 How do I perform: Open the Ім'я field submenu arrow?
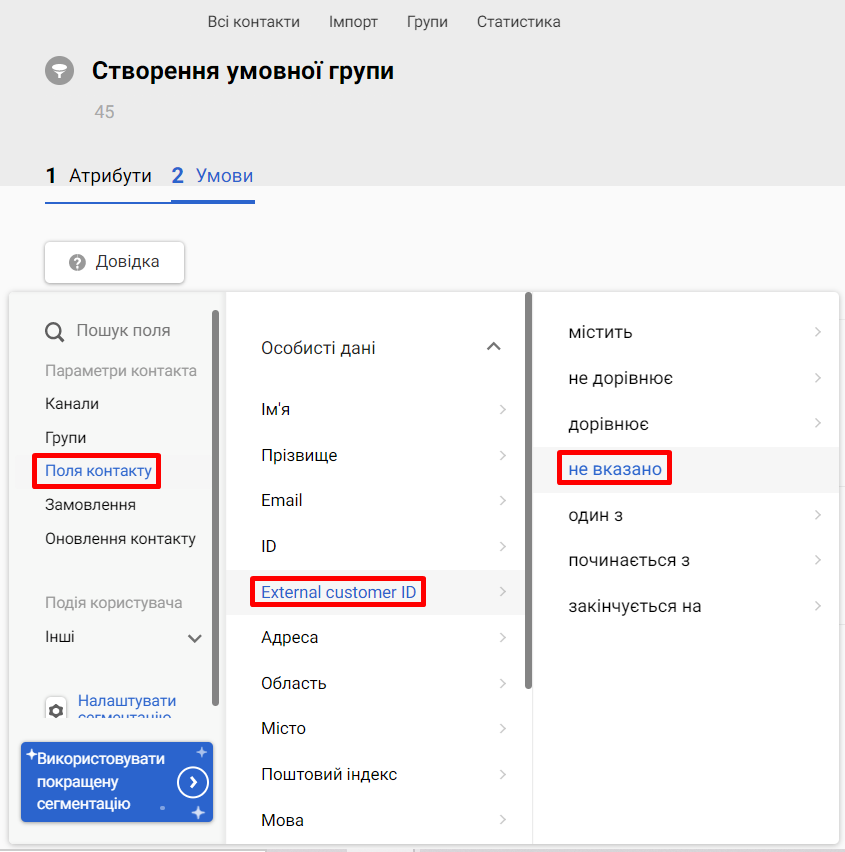[x=502, y=409]
